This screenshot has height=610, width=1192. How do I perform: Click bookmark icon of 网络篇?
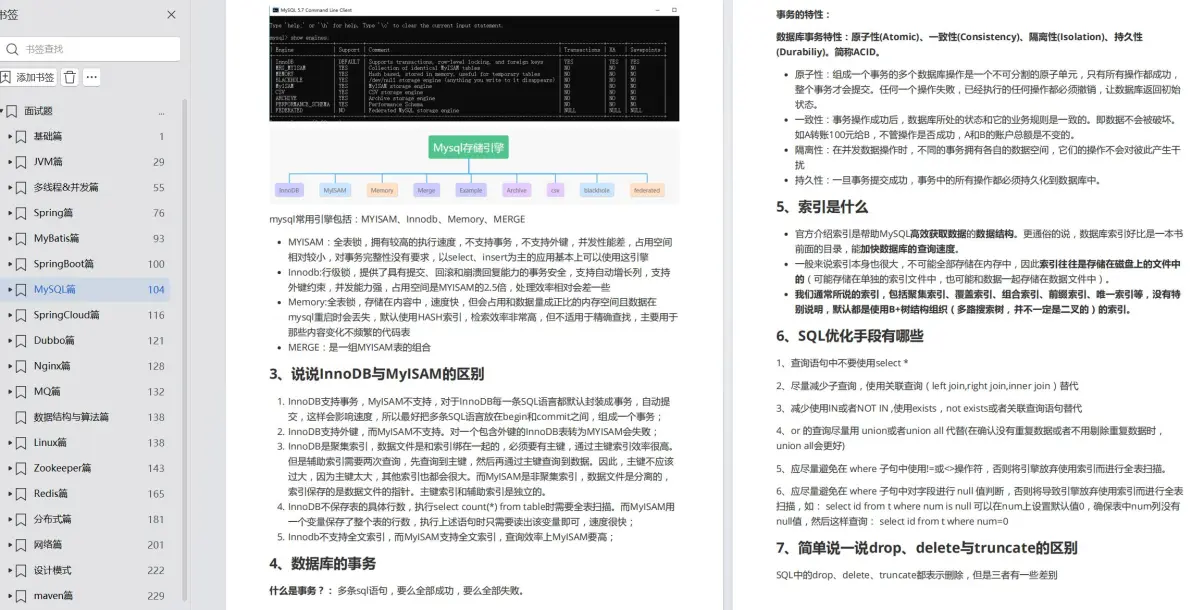[x=21, y=545]
